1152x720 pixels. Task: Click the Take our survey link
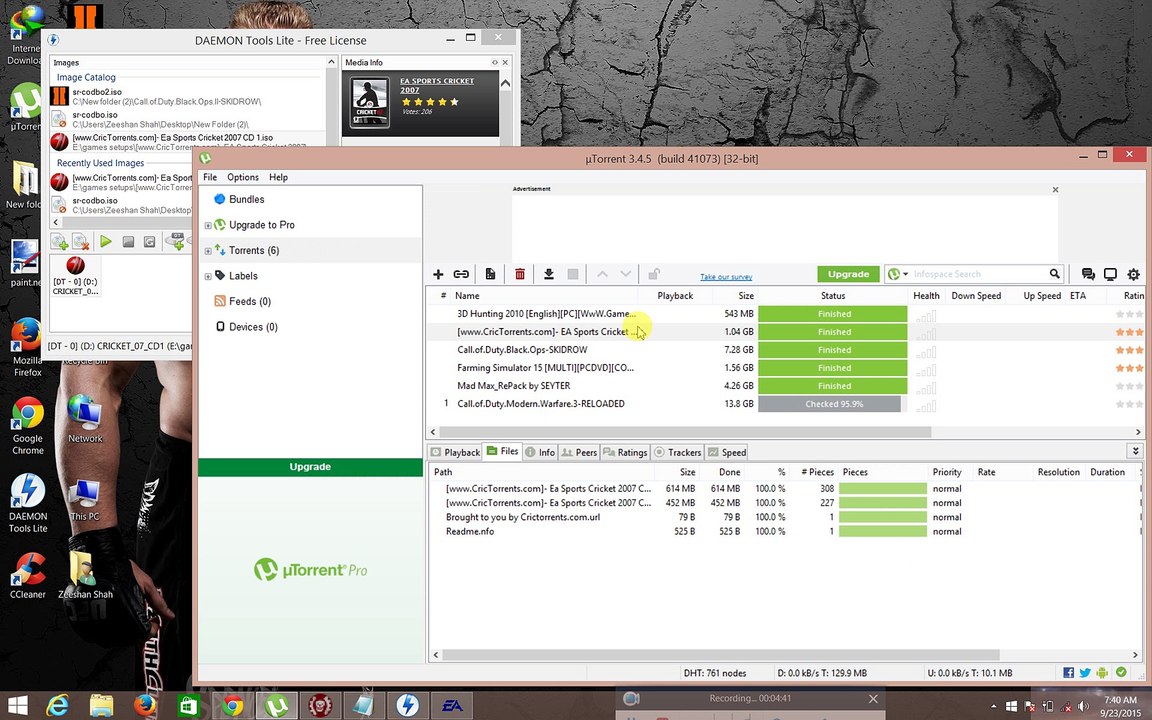726,277
